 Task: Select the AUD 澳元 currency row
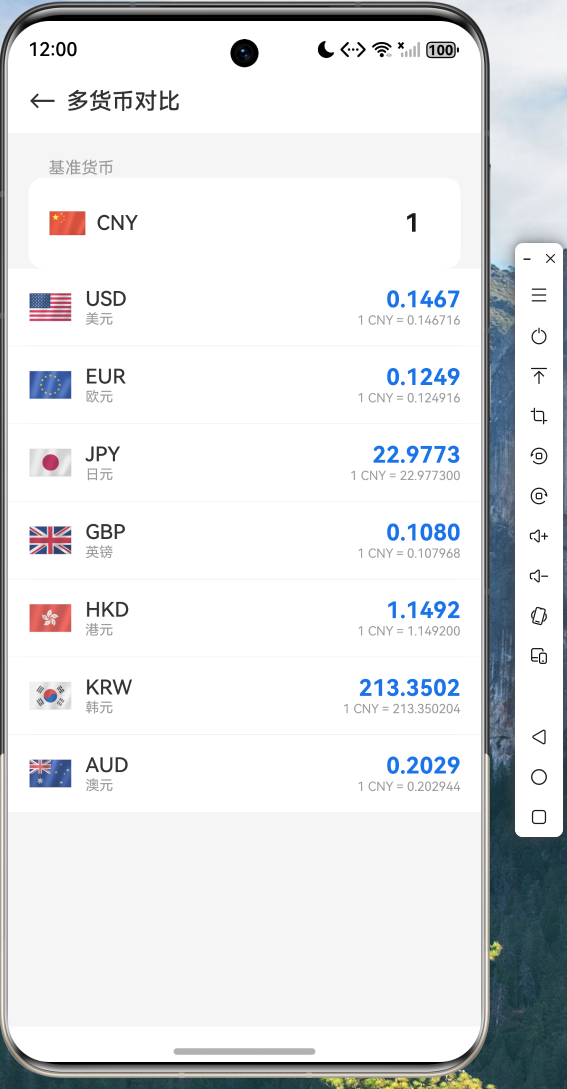[245, 774]
